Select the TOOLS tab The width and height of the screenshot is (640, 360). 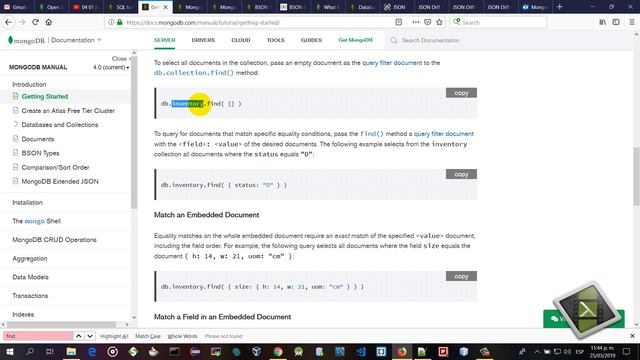tap(276, 40)
